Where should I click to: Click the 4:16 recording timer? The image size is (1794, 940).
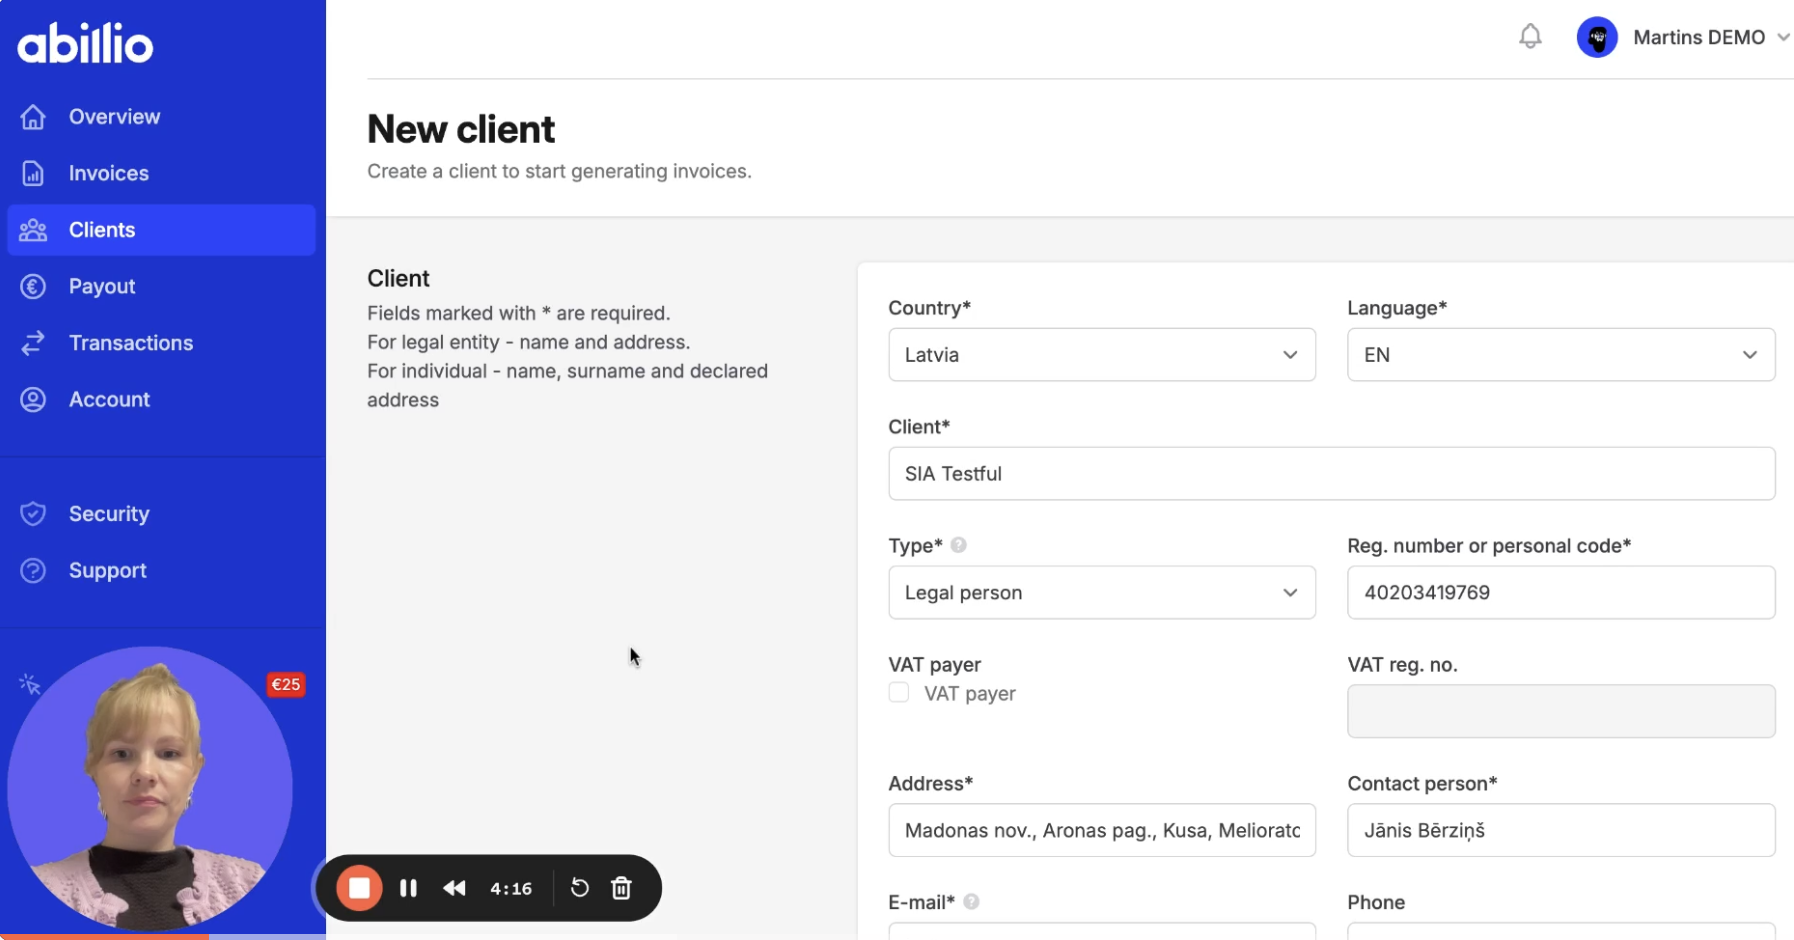pos(511,888)
